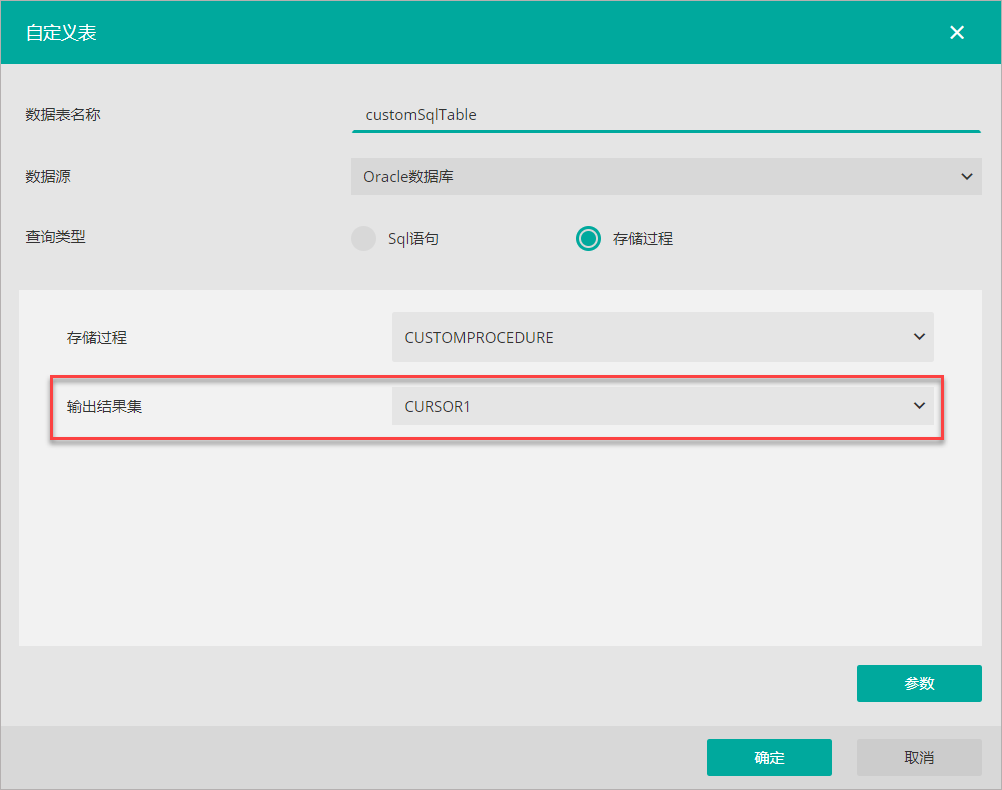Click the 存储过程 label beside CUSTOMPROCEDURE
1002x790 pixels.
97,338
